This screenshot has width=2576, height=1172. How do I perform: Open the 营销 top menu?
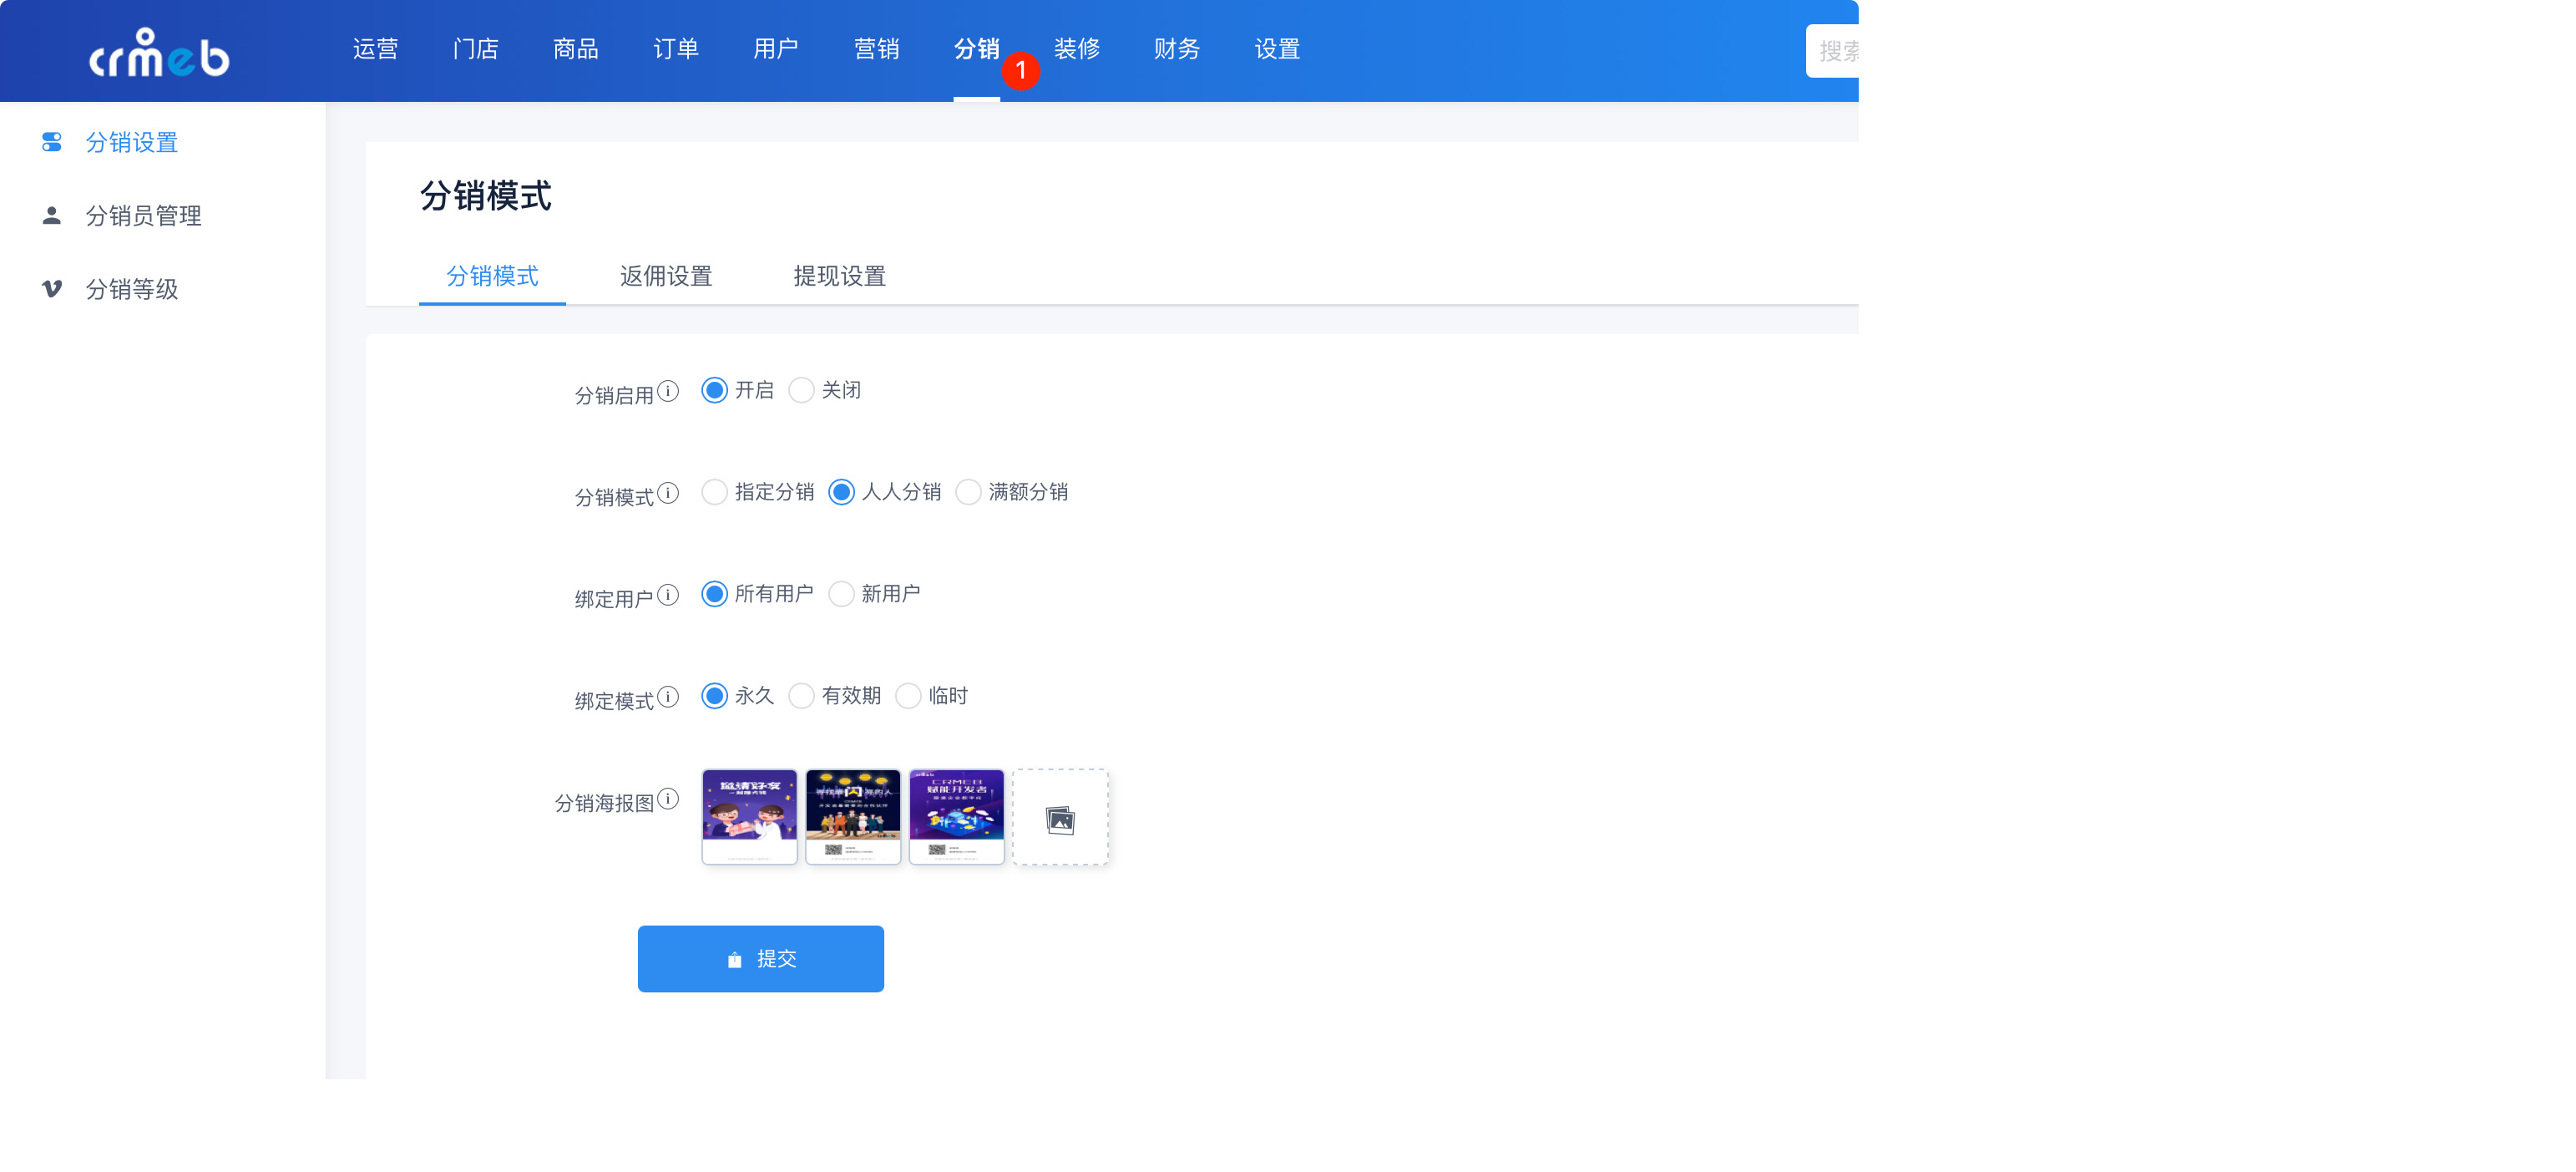point(877,49)
